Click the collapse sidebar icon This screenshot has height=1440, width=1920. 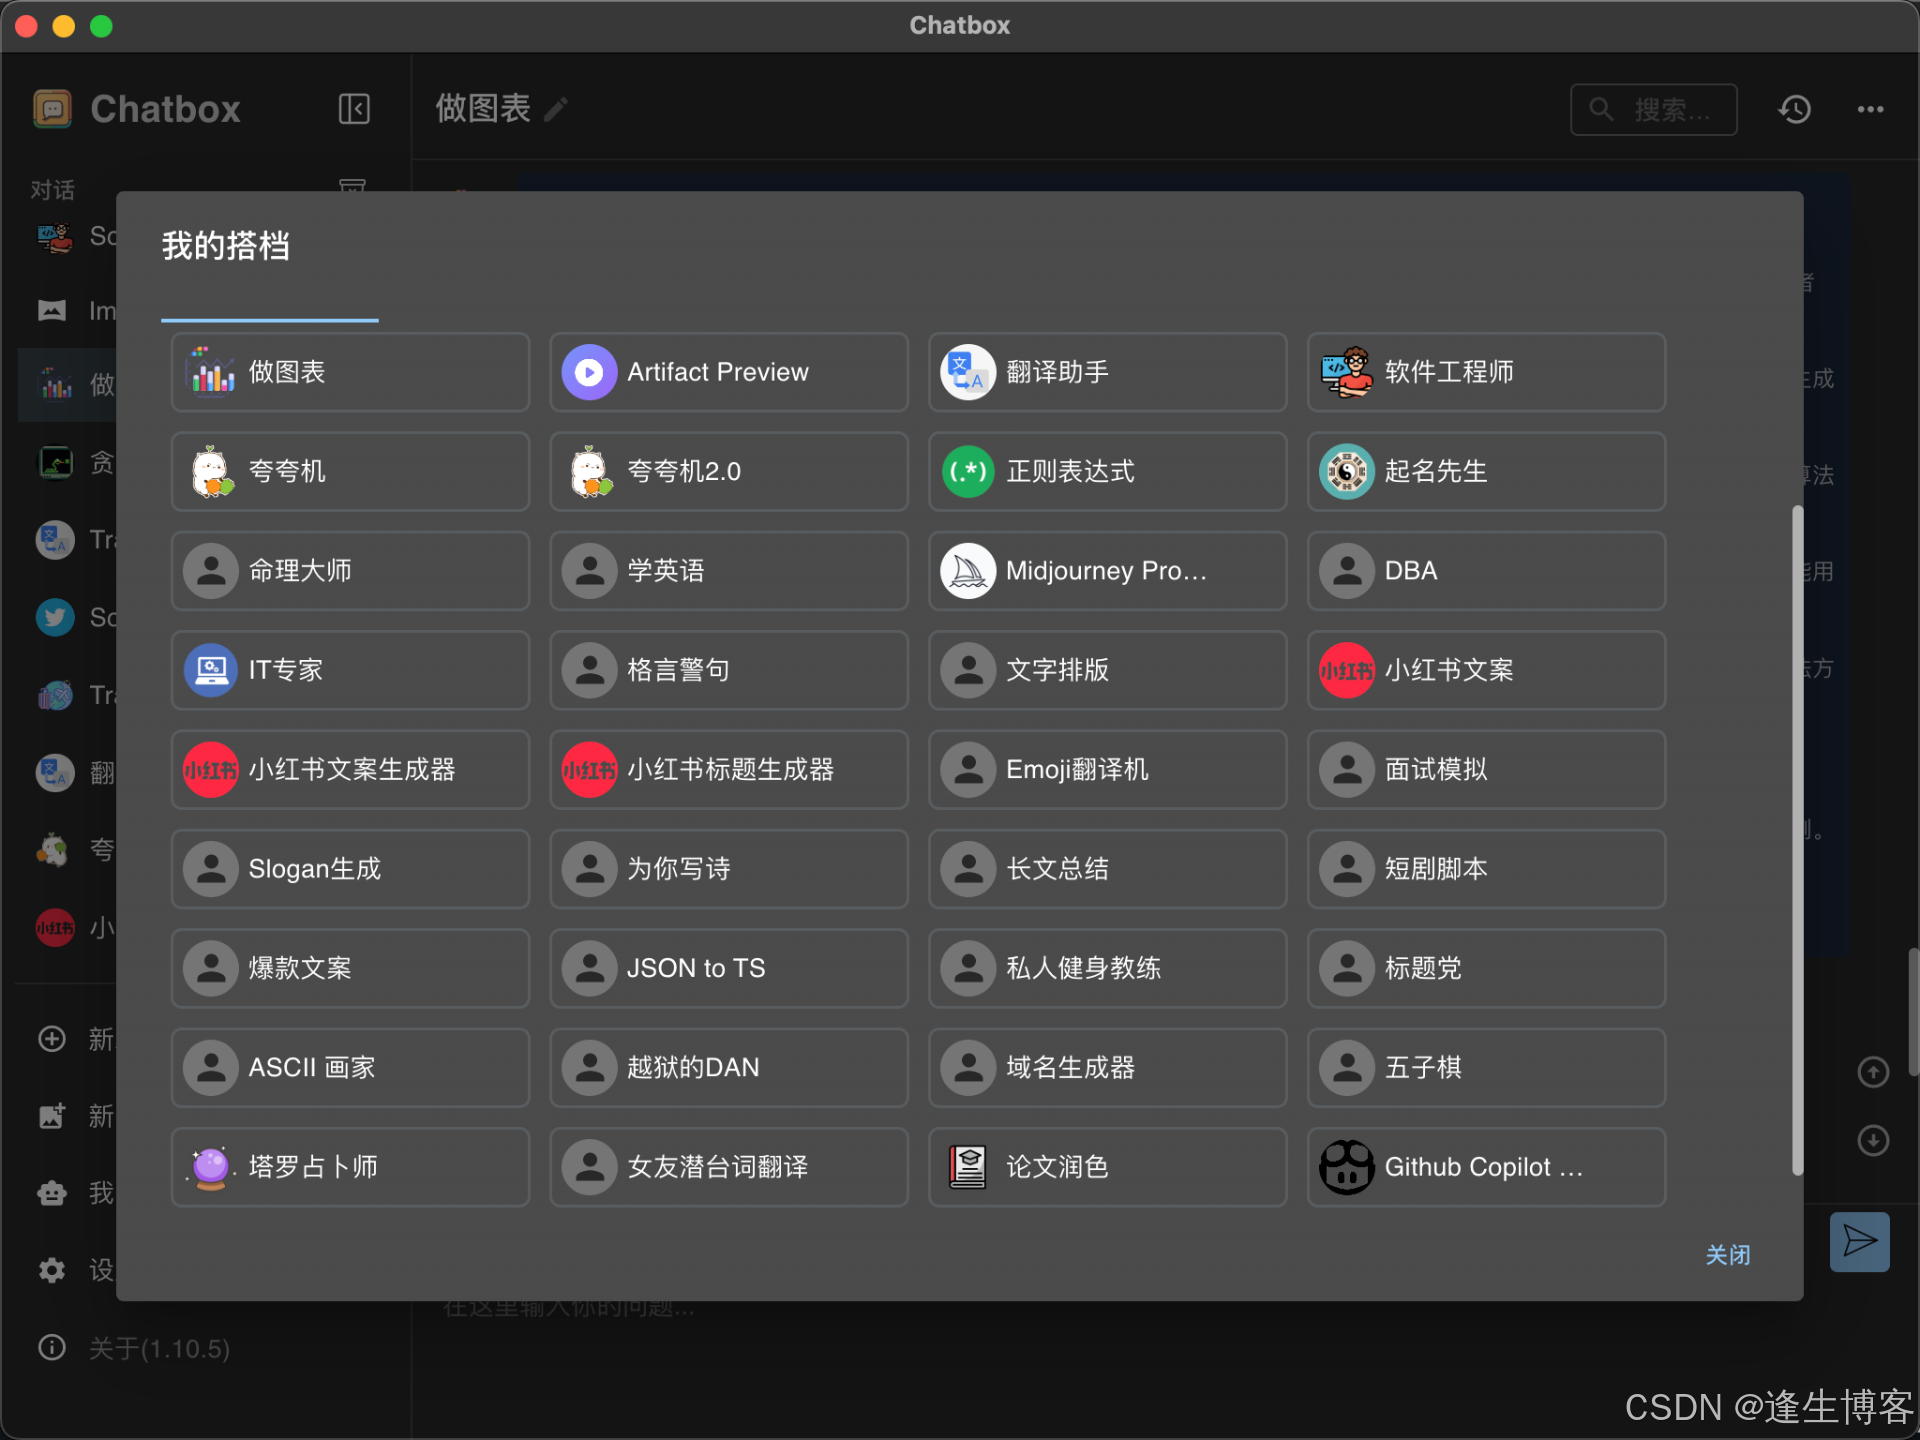coord(354,109)
